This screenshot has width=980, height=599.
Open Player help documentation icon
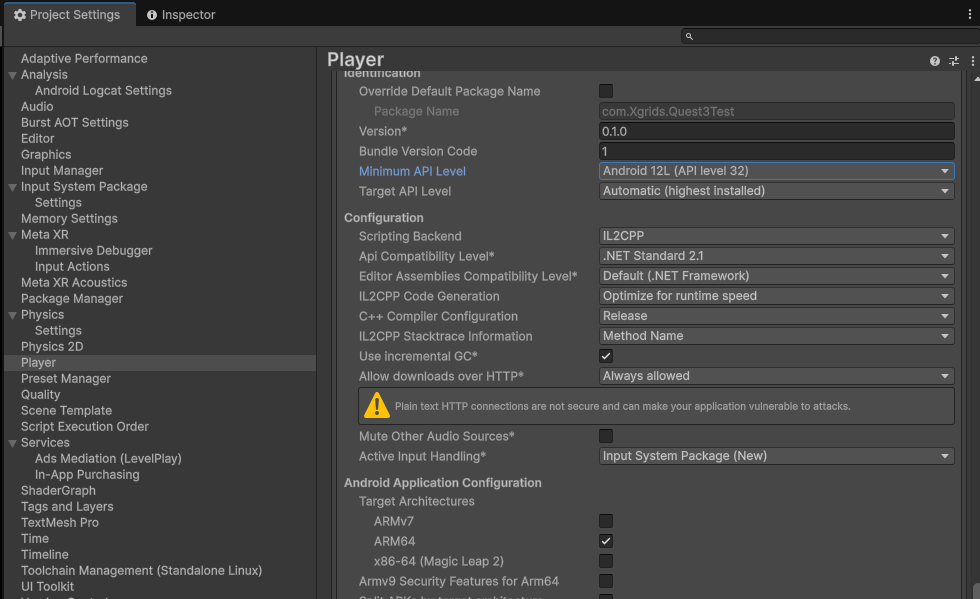click(934, 61)
